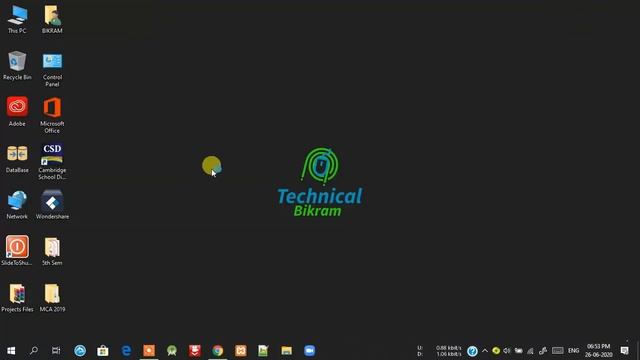The width and height of the screenshot is (640, 360).
Task: Open the red taskbar app
Action: (195, 351)
